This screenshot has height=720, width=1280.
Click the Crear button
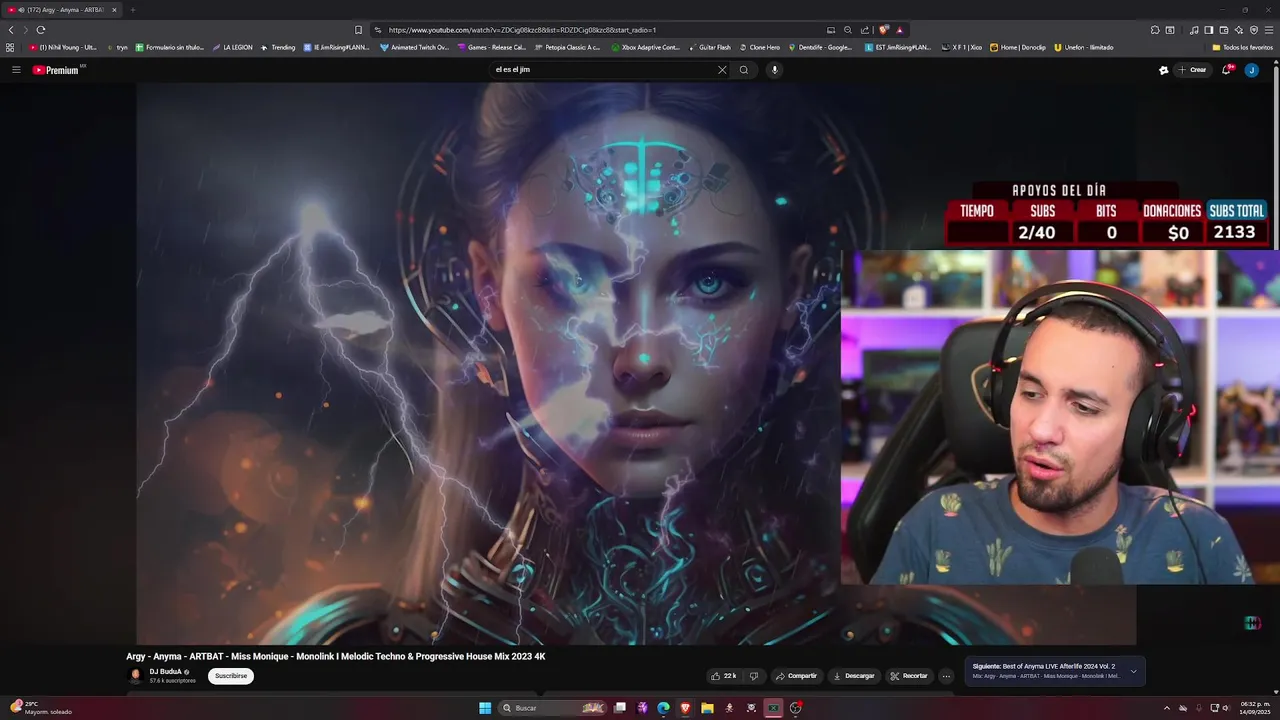(x=1192, y=70)
